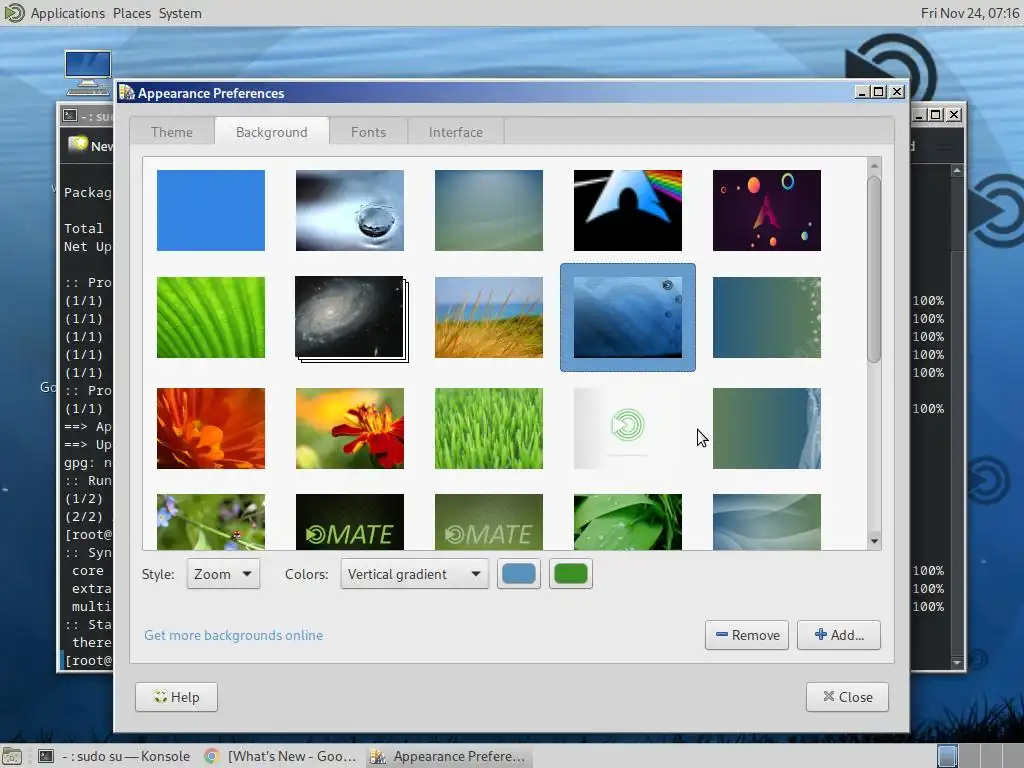1024x768 pixels.
Task: Switch to the Theme tab
Action: coord(172,132)
